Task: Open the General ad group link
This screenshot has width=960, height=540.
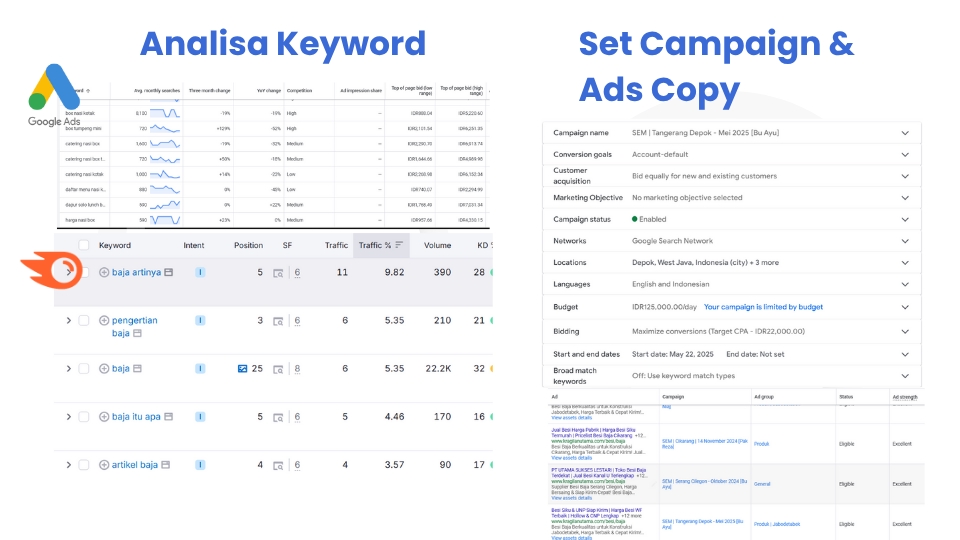Action: coord(762,484)
